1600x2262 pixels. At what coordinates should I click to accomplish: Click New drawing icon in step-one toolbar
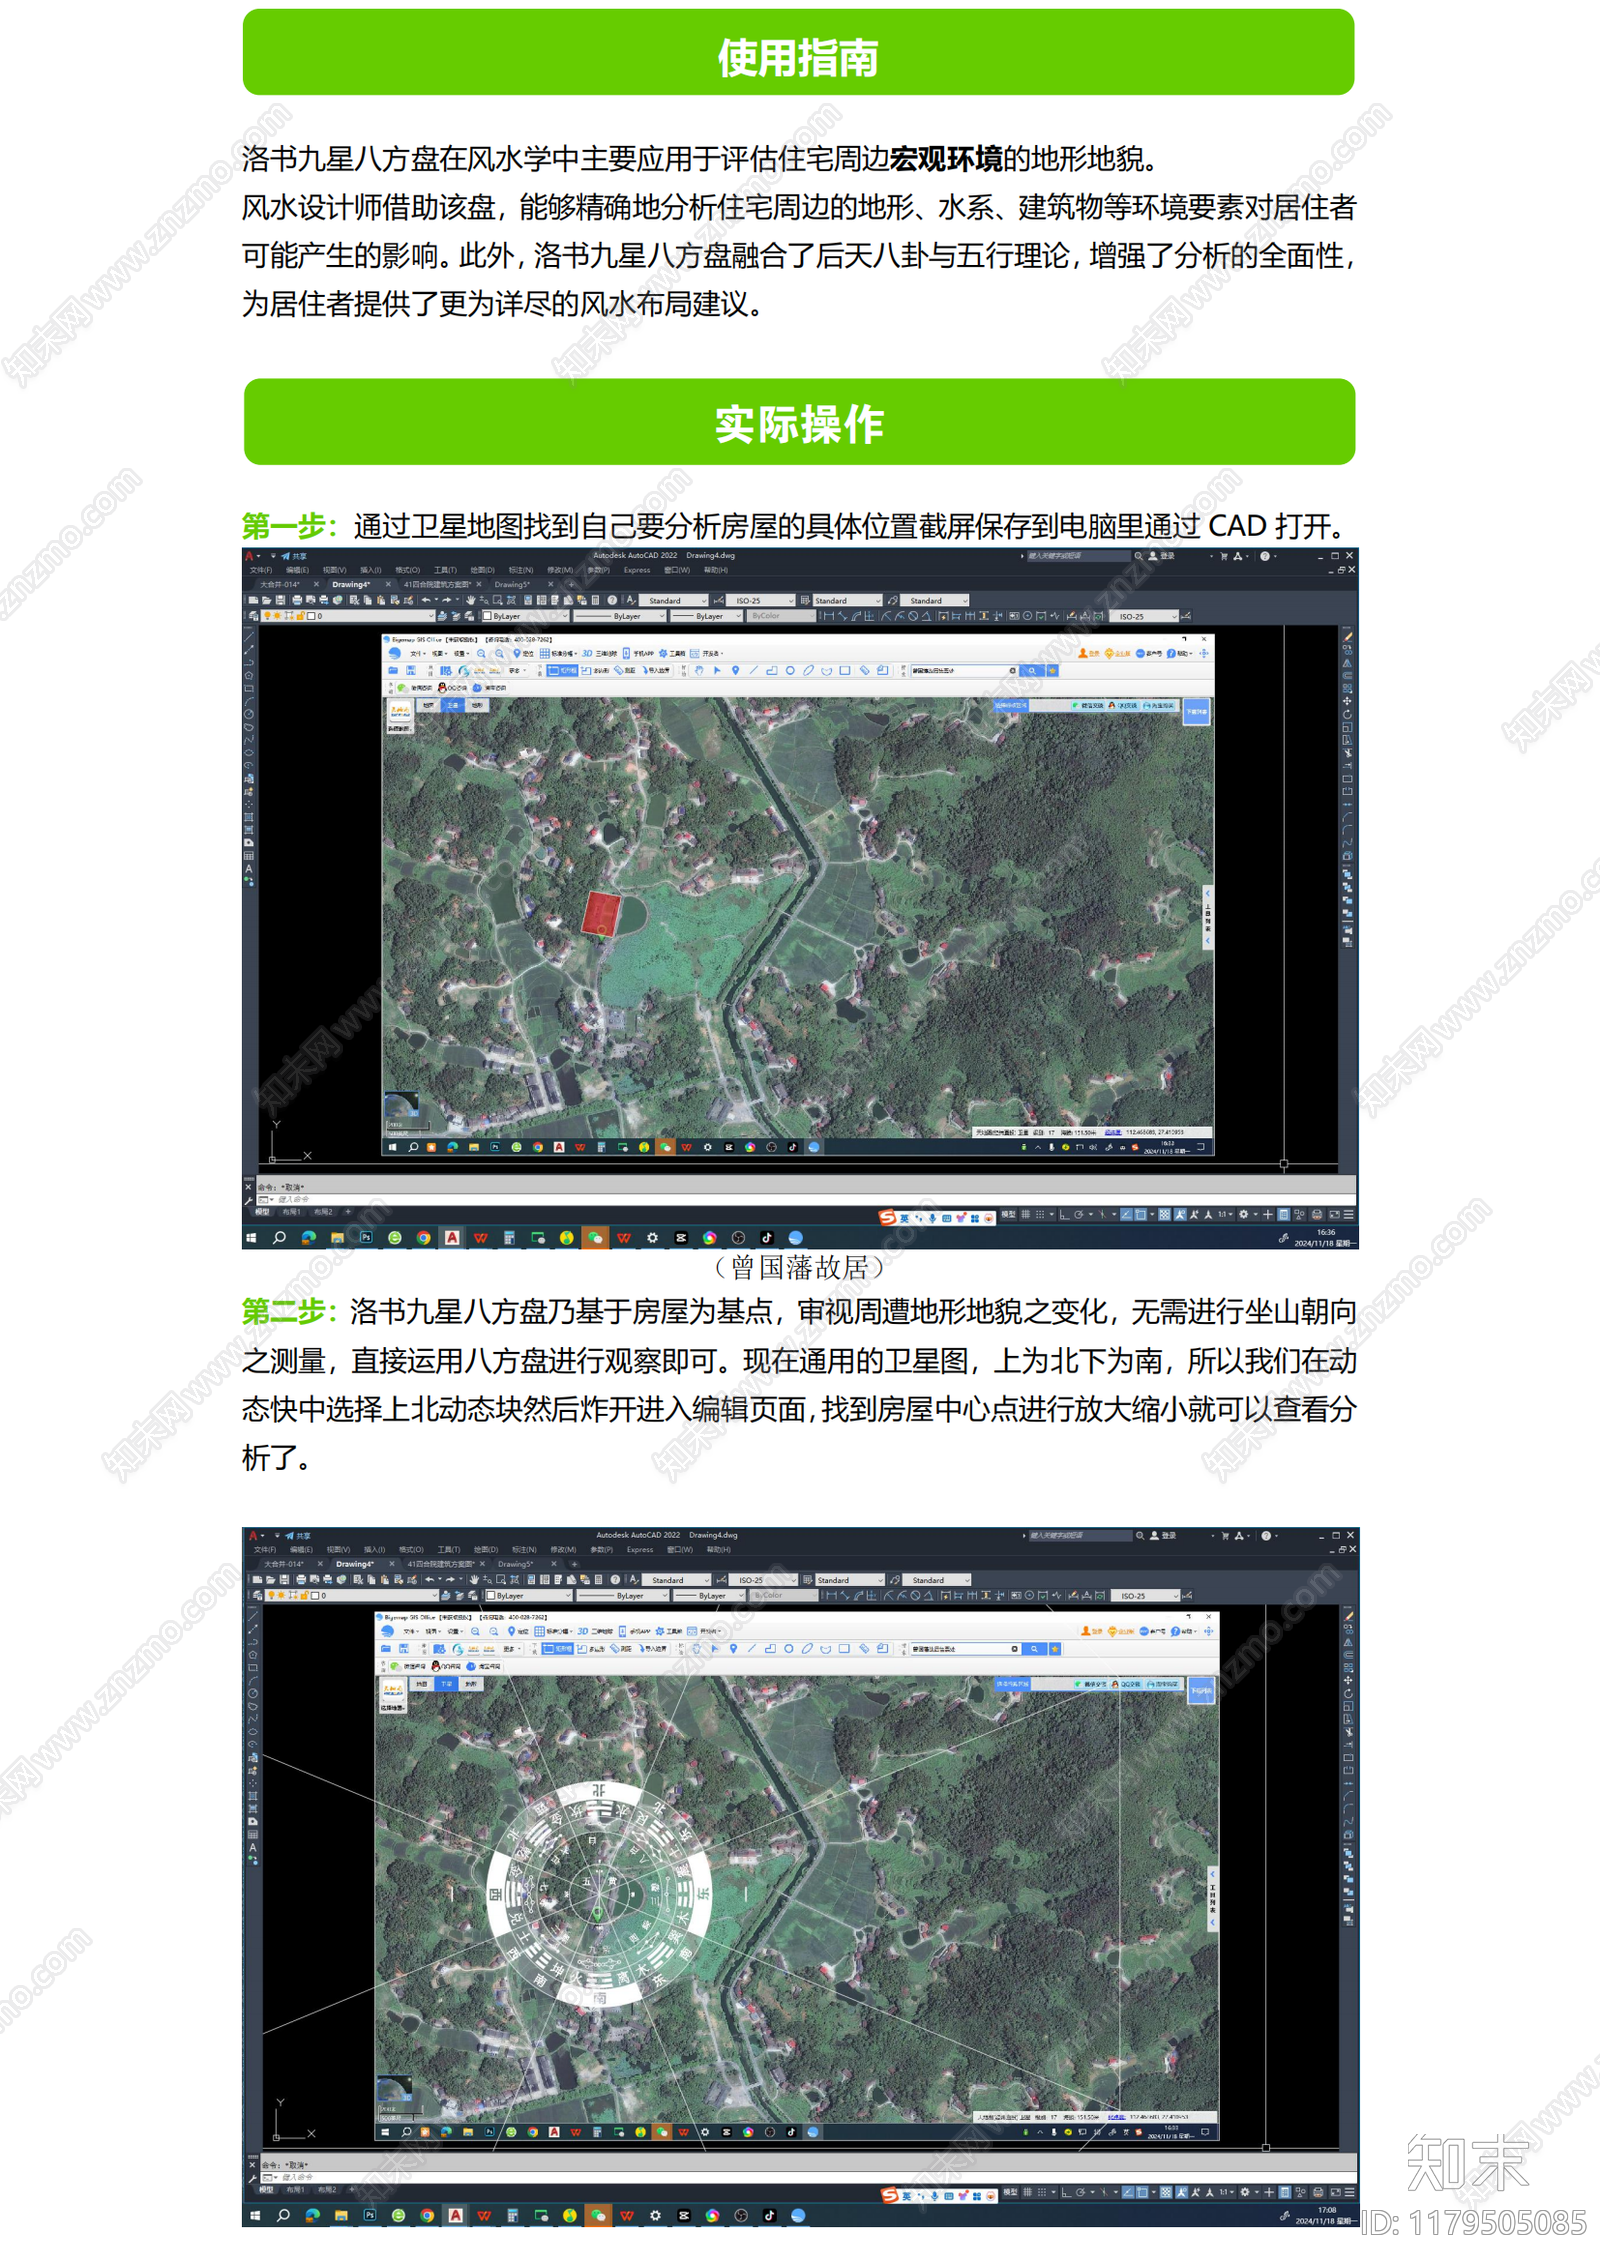[x=253, y=600]
